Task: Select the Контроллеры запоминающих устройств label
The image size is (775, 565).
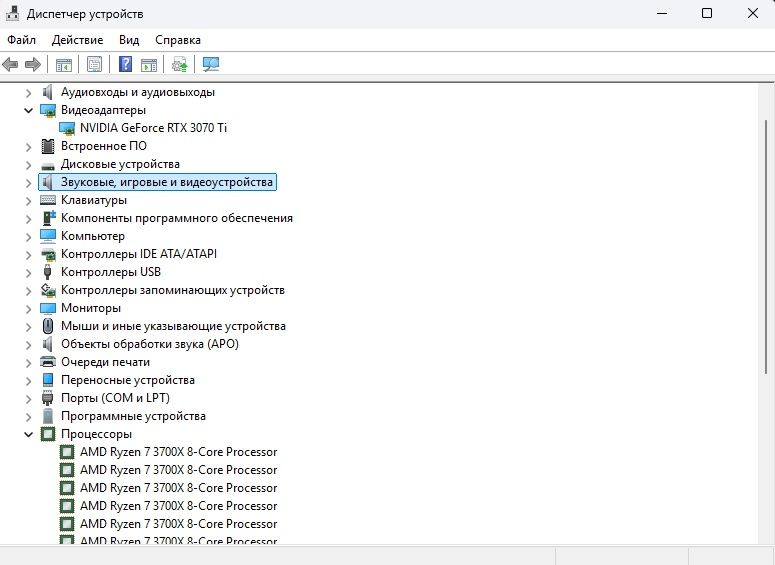Action: (x=172, y=290)
